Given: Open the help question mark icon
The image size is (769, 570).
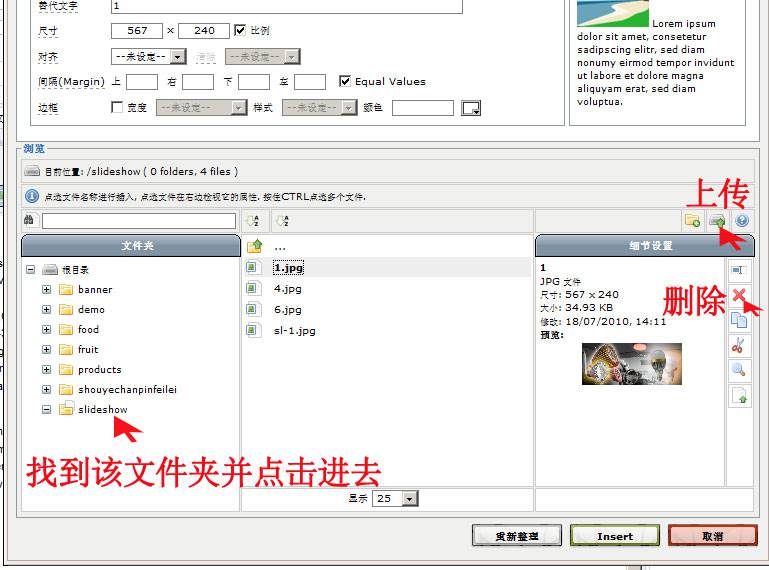Looking at the screenshot, I should [x=742, y=221].
